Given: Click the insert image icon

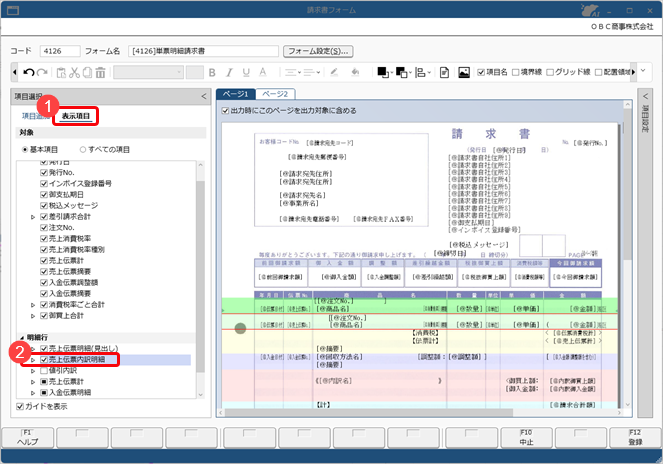Looking at the screenshot, I should [x=464, y=72].
